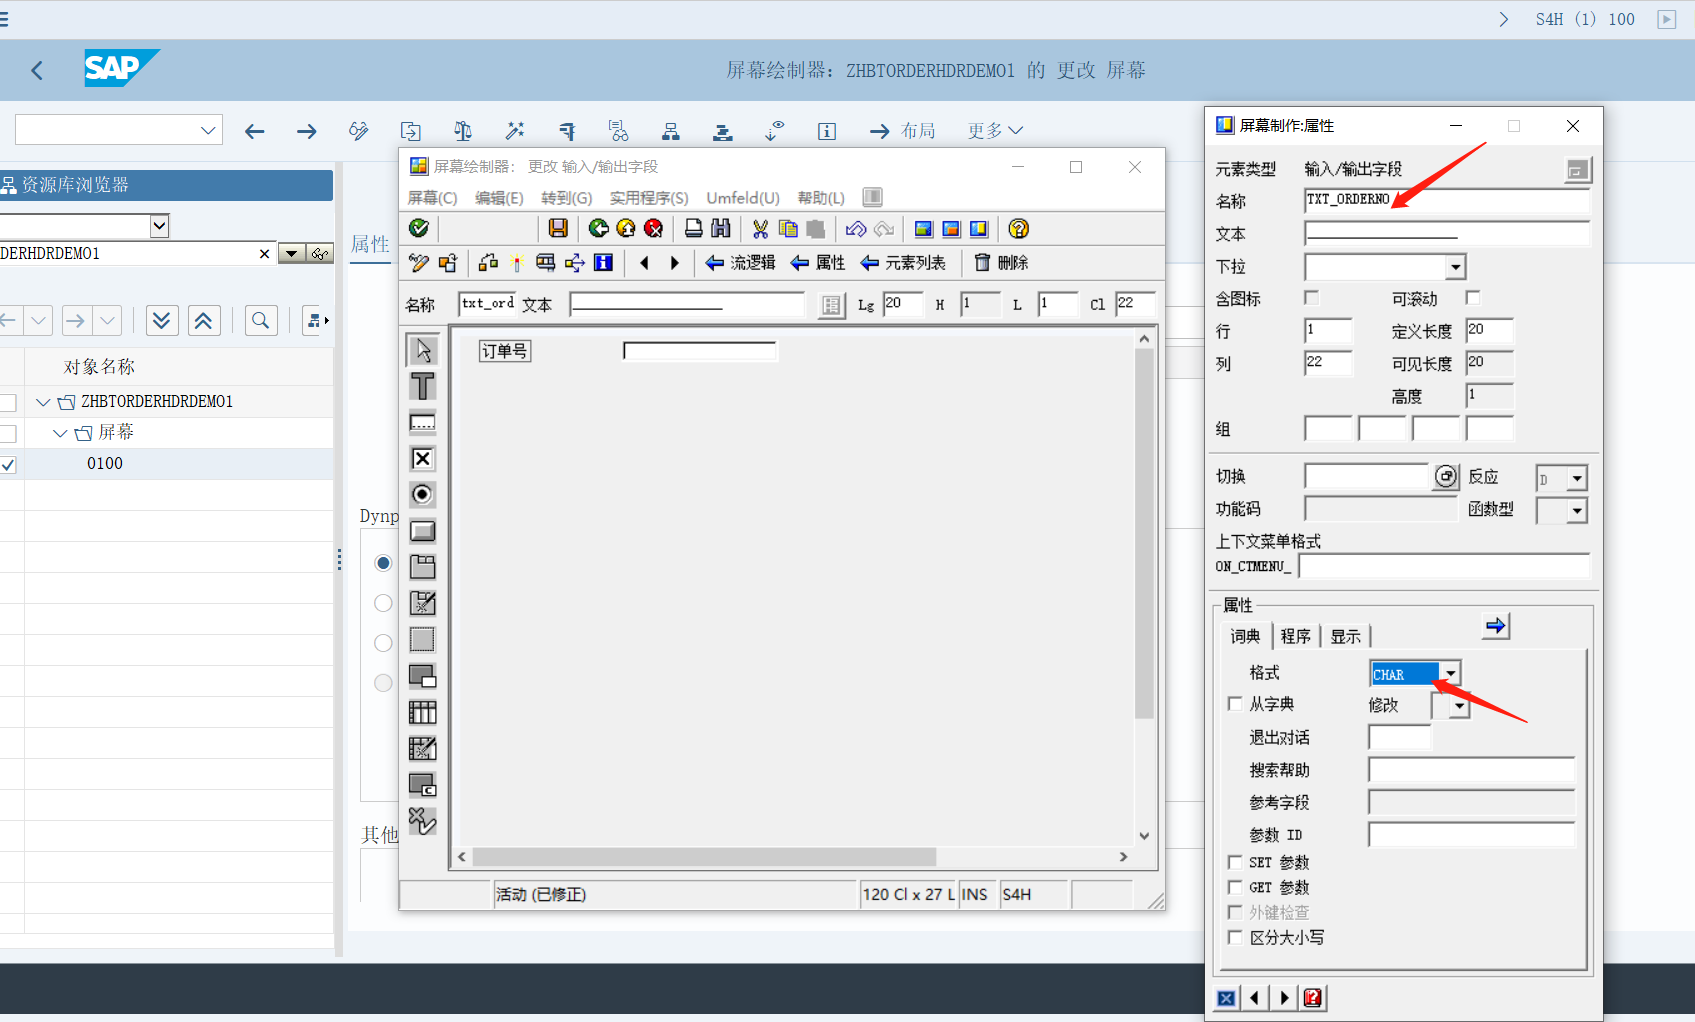The width and height of the screenshot is (1695, 1022).
Task: Open the Umfeld(U) menu
Action: tap(743, 198)
